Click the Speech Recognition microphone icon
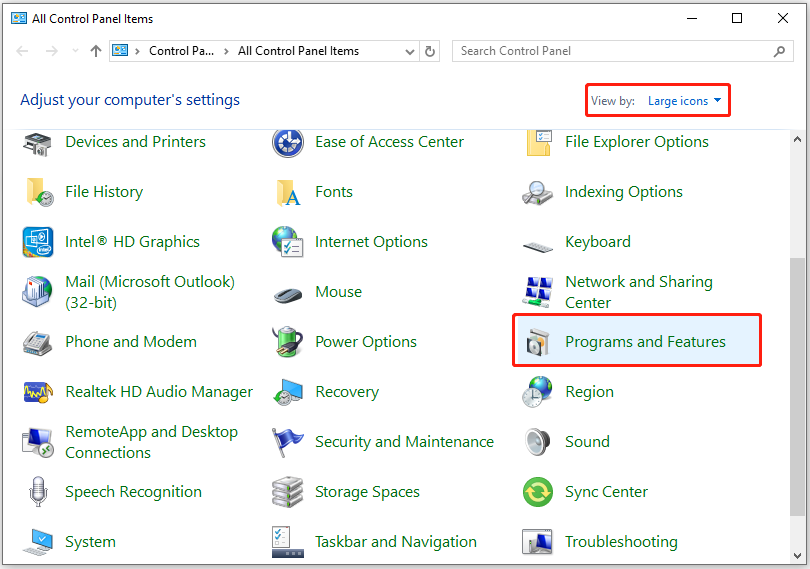810x569 pixels. [38, 491]
